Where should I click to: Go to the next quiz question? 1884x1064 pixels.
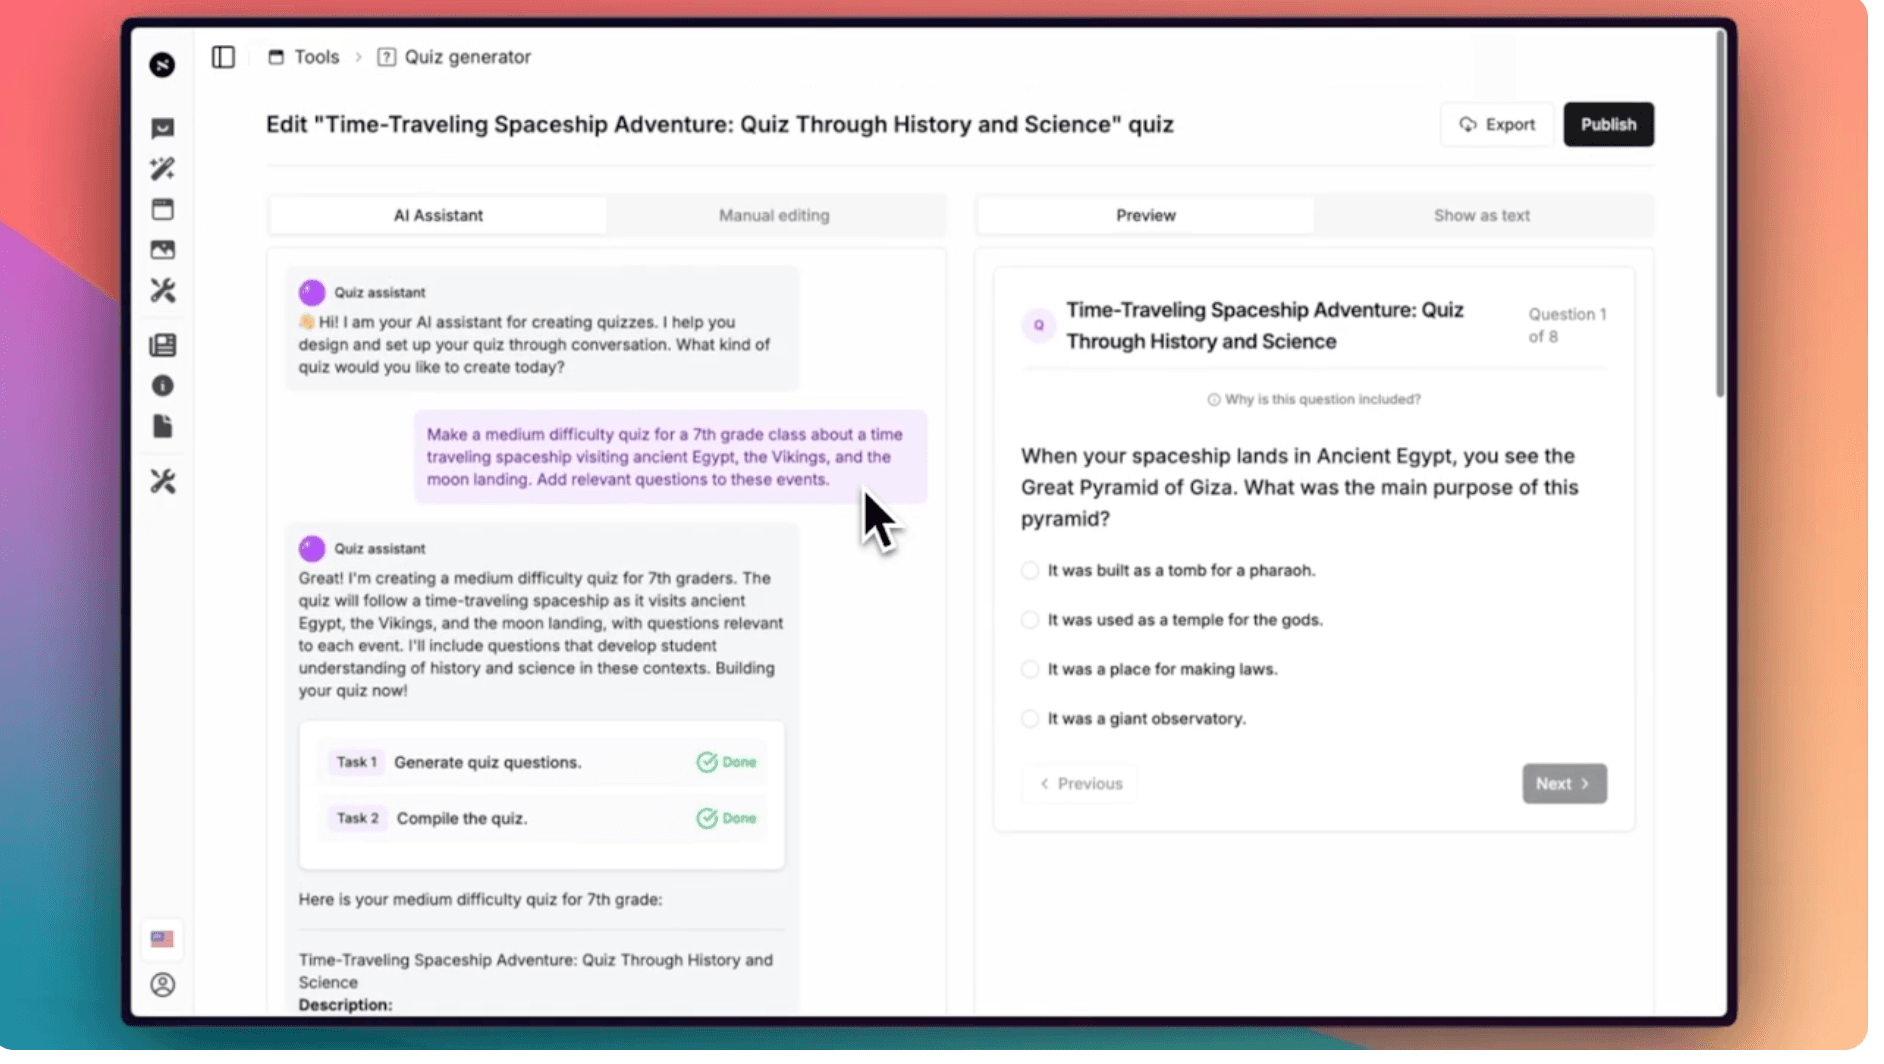point(1563,783)
